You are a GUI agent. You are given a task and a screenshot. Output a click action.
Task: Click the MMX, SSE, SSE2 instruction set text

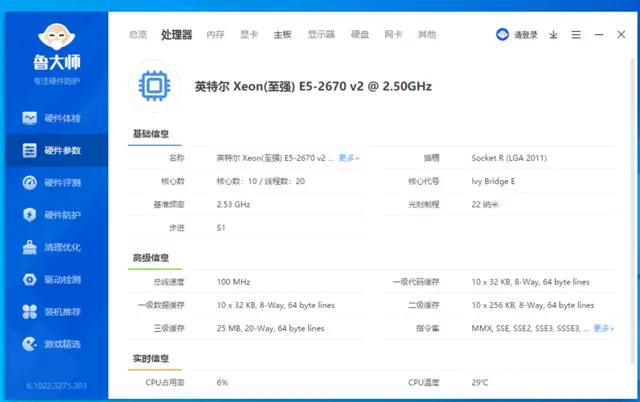pos(530,328)
